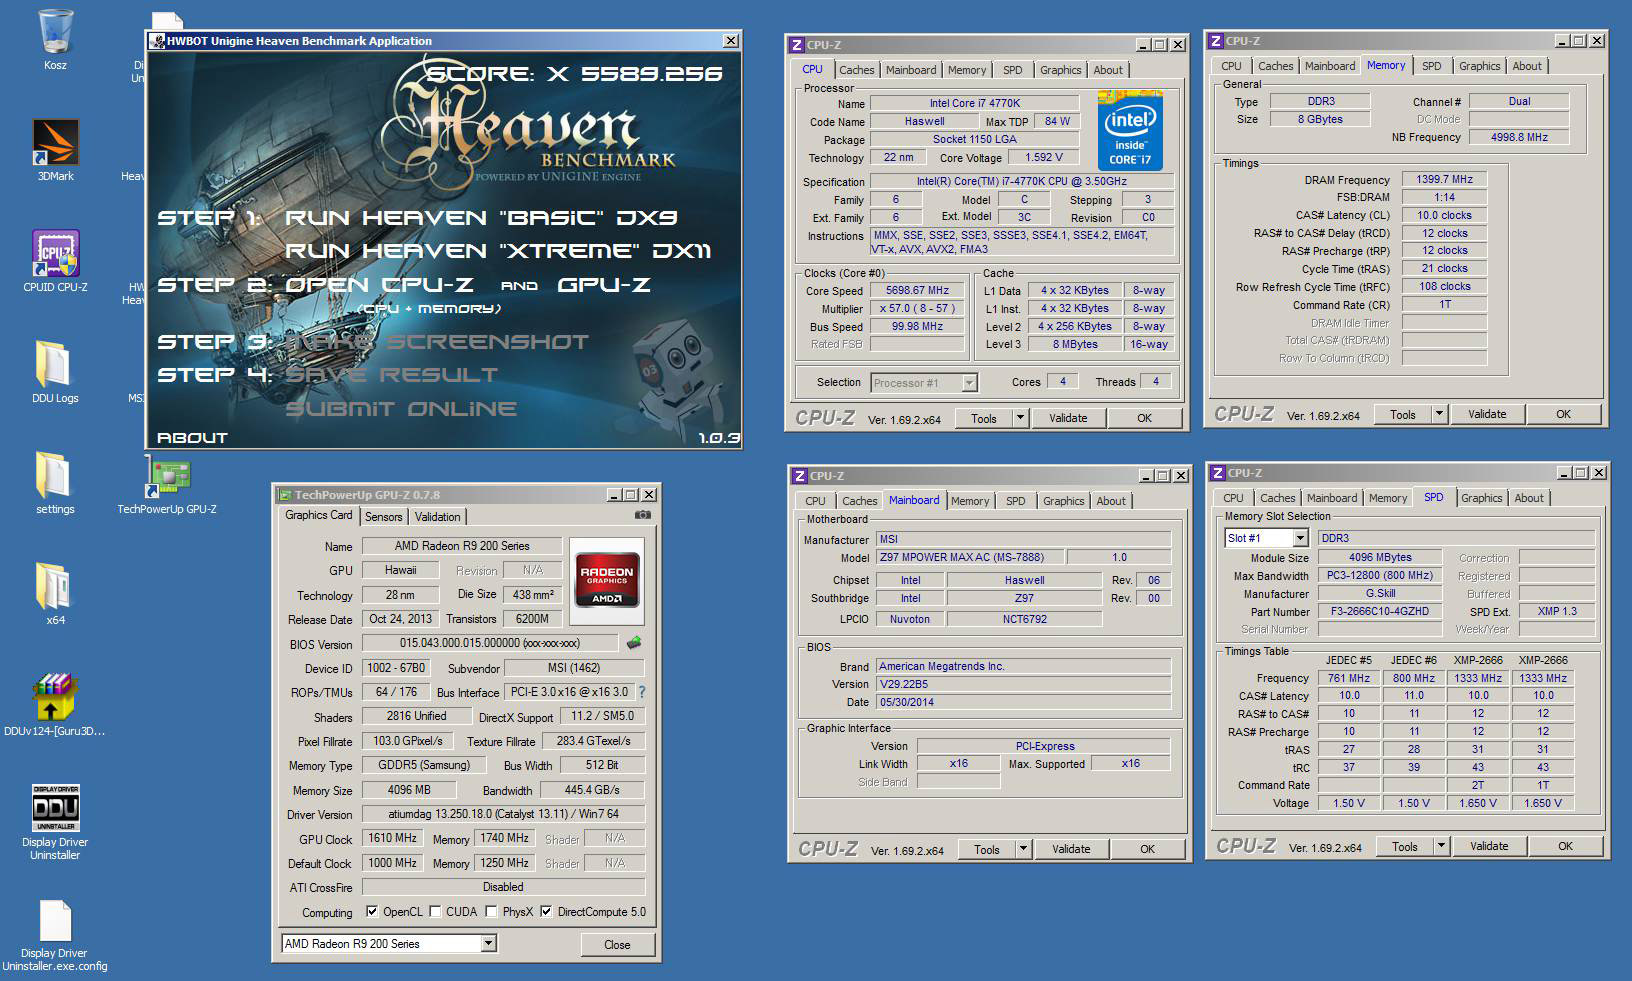Click the GPU-Z screenshot camera icon
Viewport: 1632px width, 981px height.
(642, 515)
